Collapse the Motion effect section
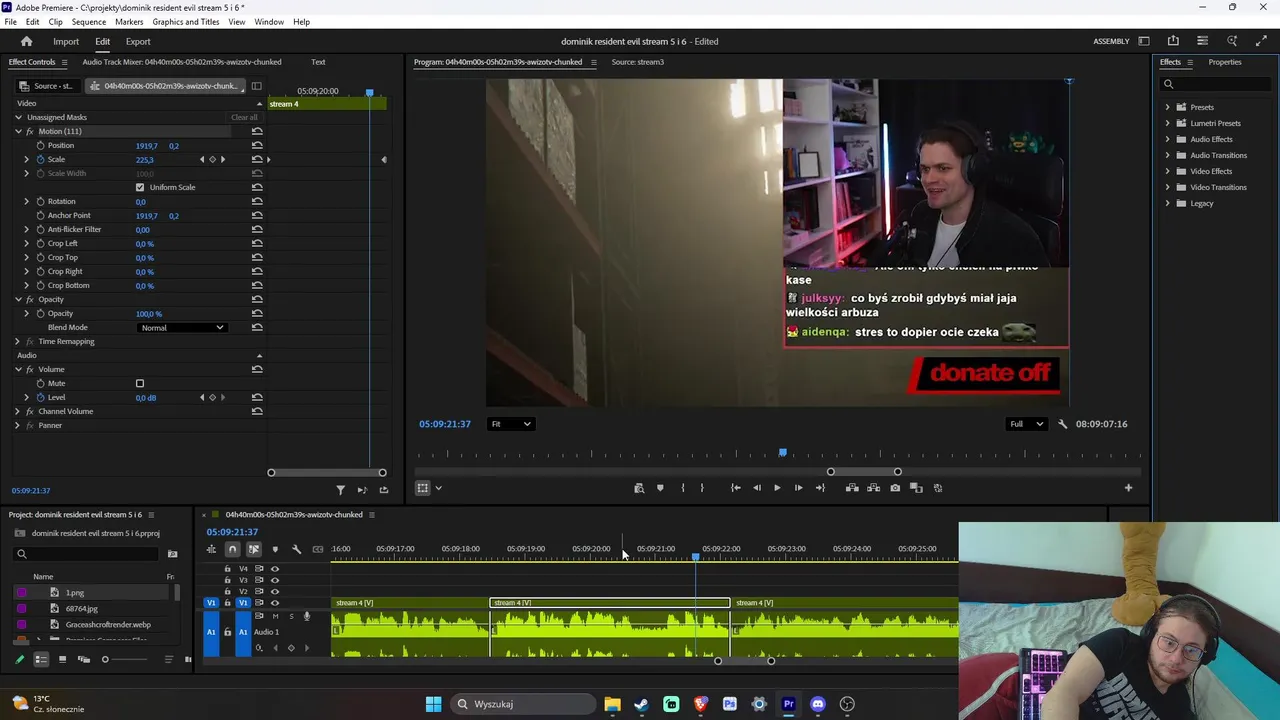Image resolution: width=1280 pixels, height=720 pixels. pyautogui.click(x=18, y=131)
